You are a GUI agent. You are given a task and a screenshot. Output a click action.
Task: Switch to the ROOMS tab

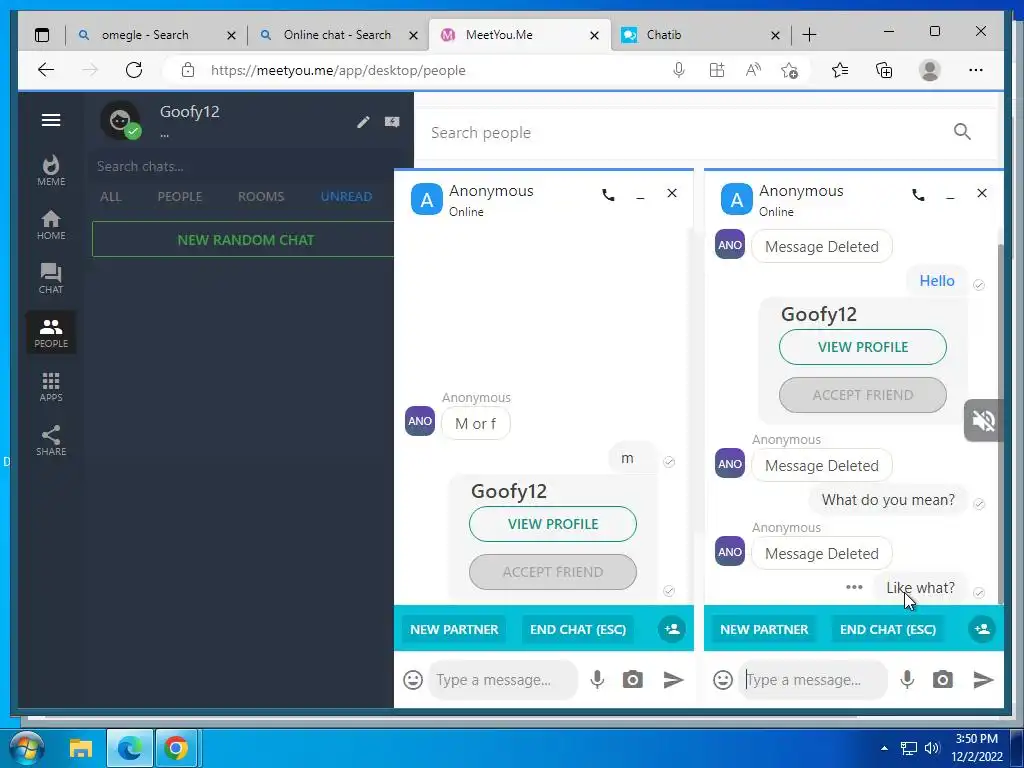pos(261,197)
